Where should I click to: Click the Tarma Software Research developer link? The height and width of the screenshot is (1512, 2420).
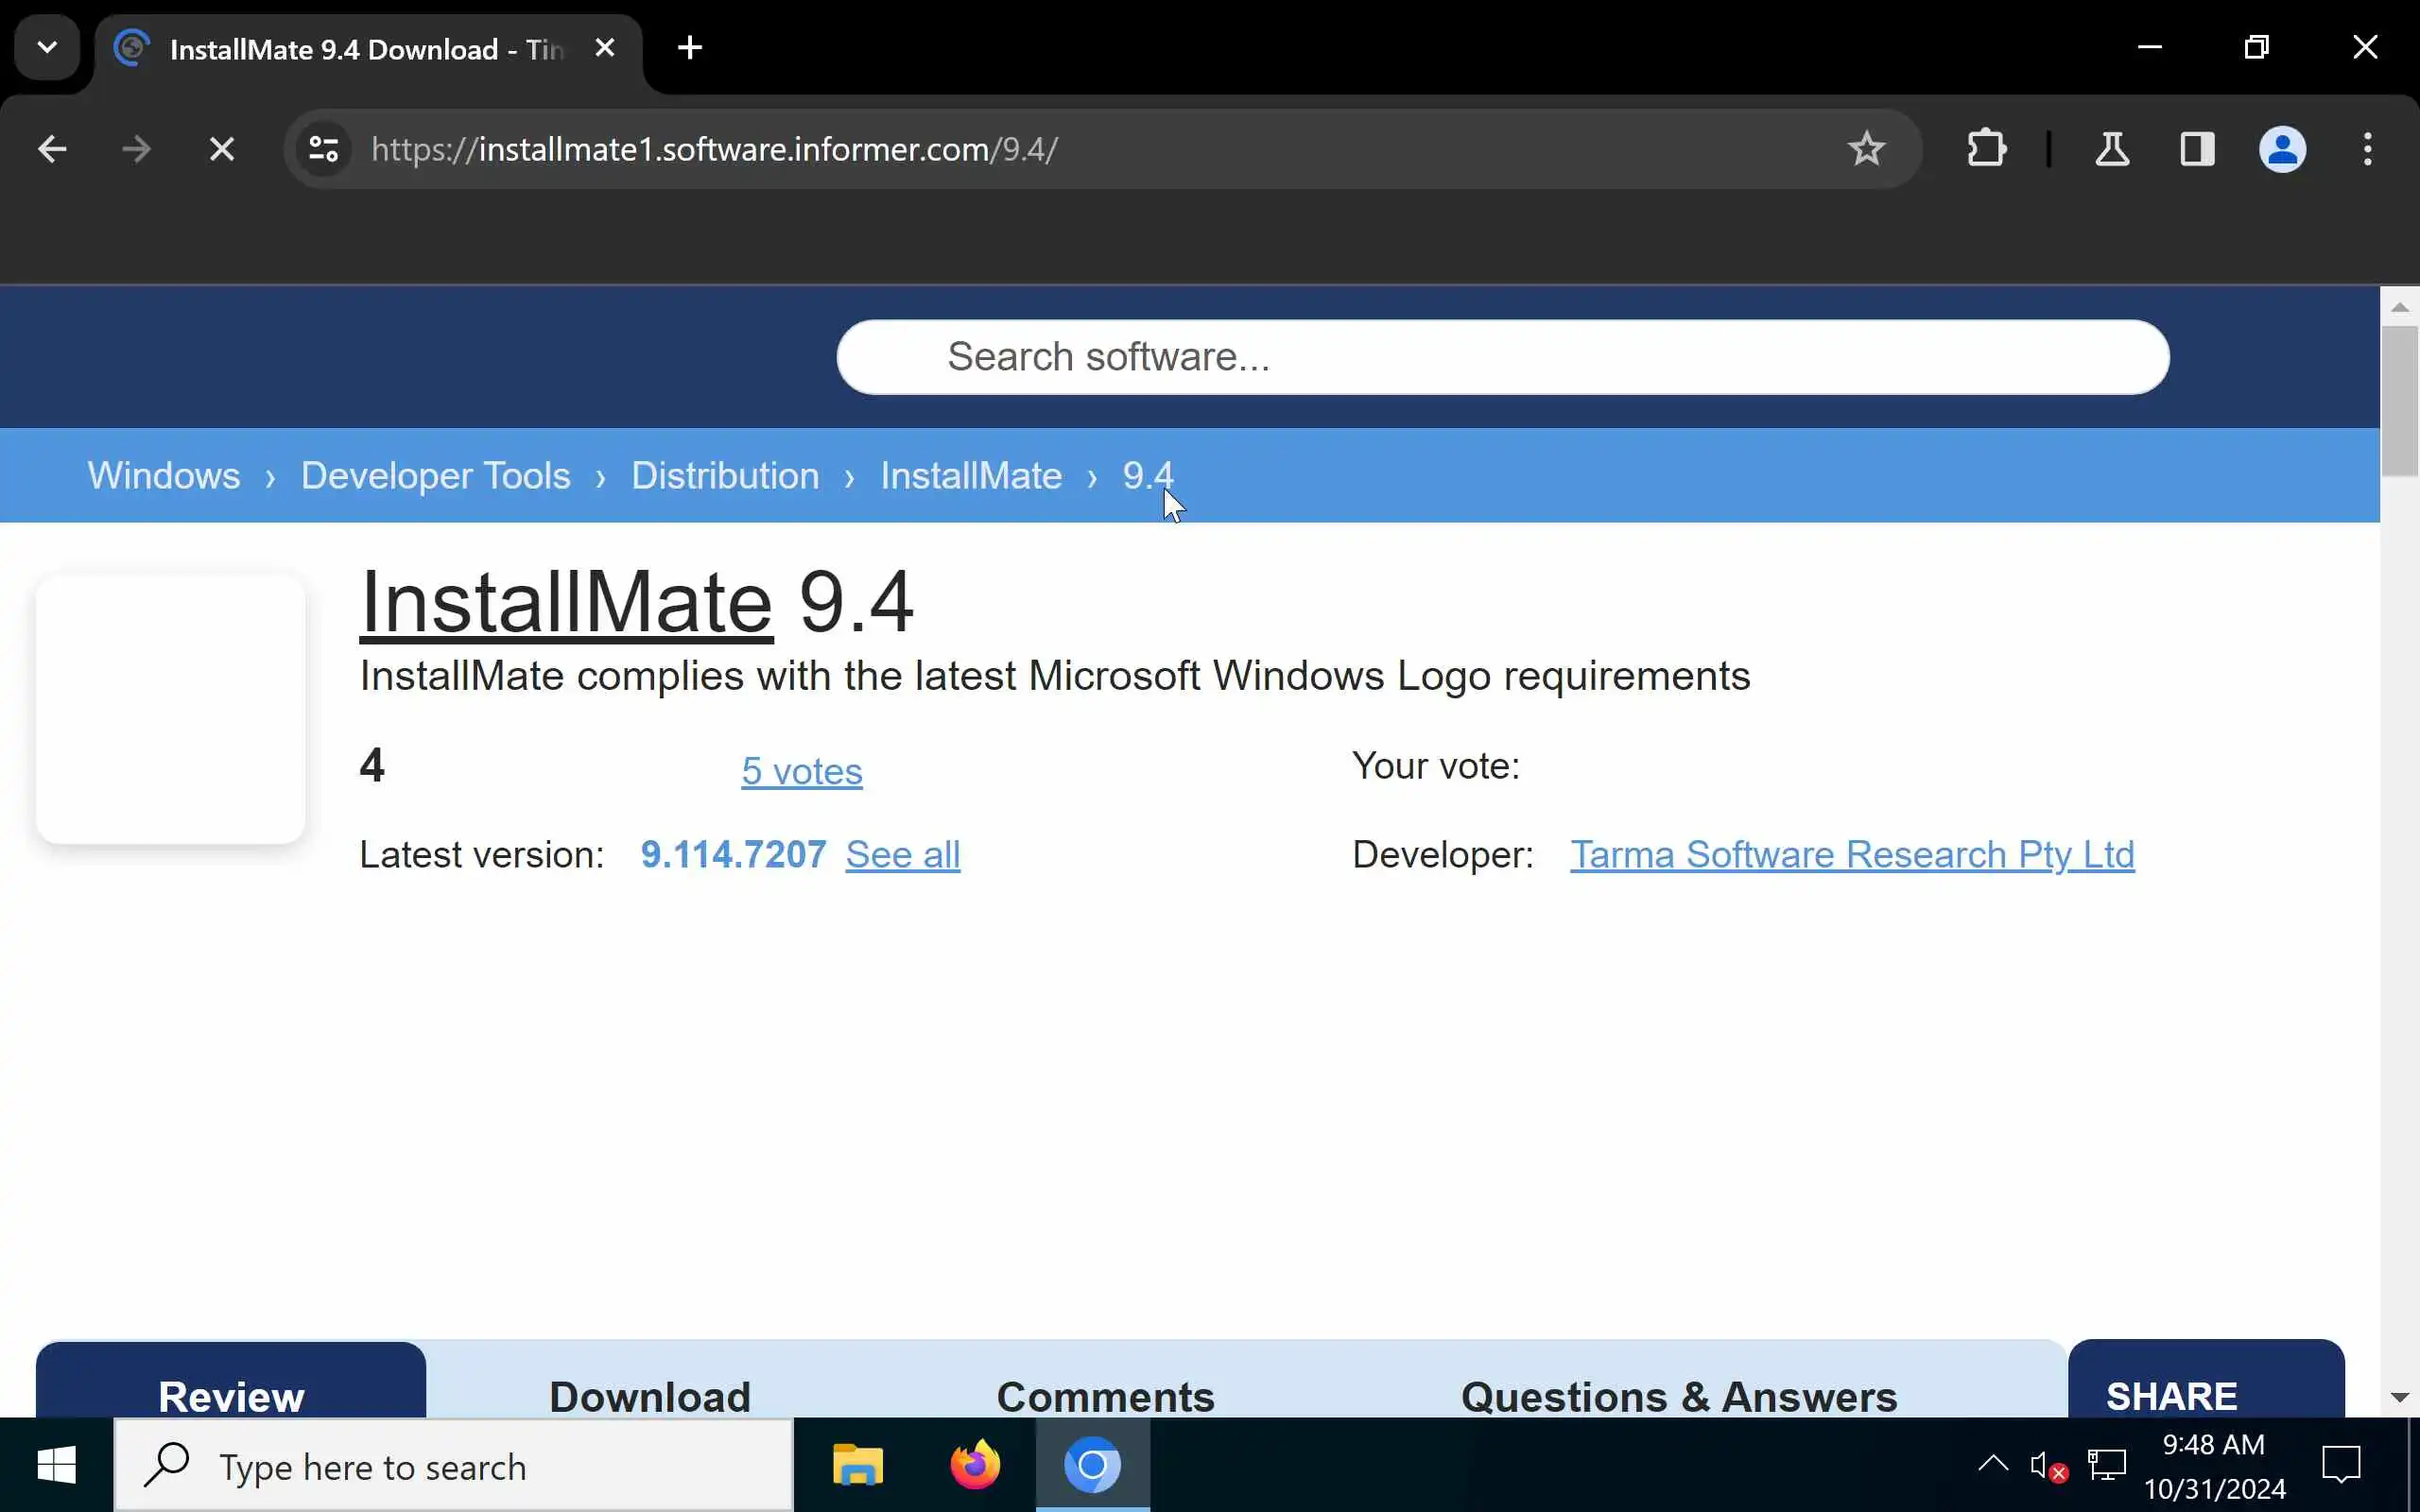[x=1851, y=854]
